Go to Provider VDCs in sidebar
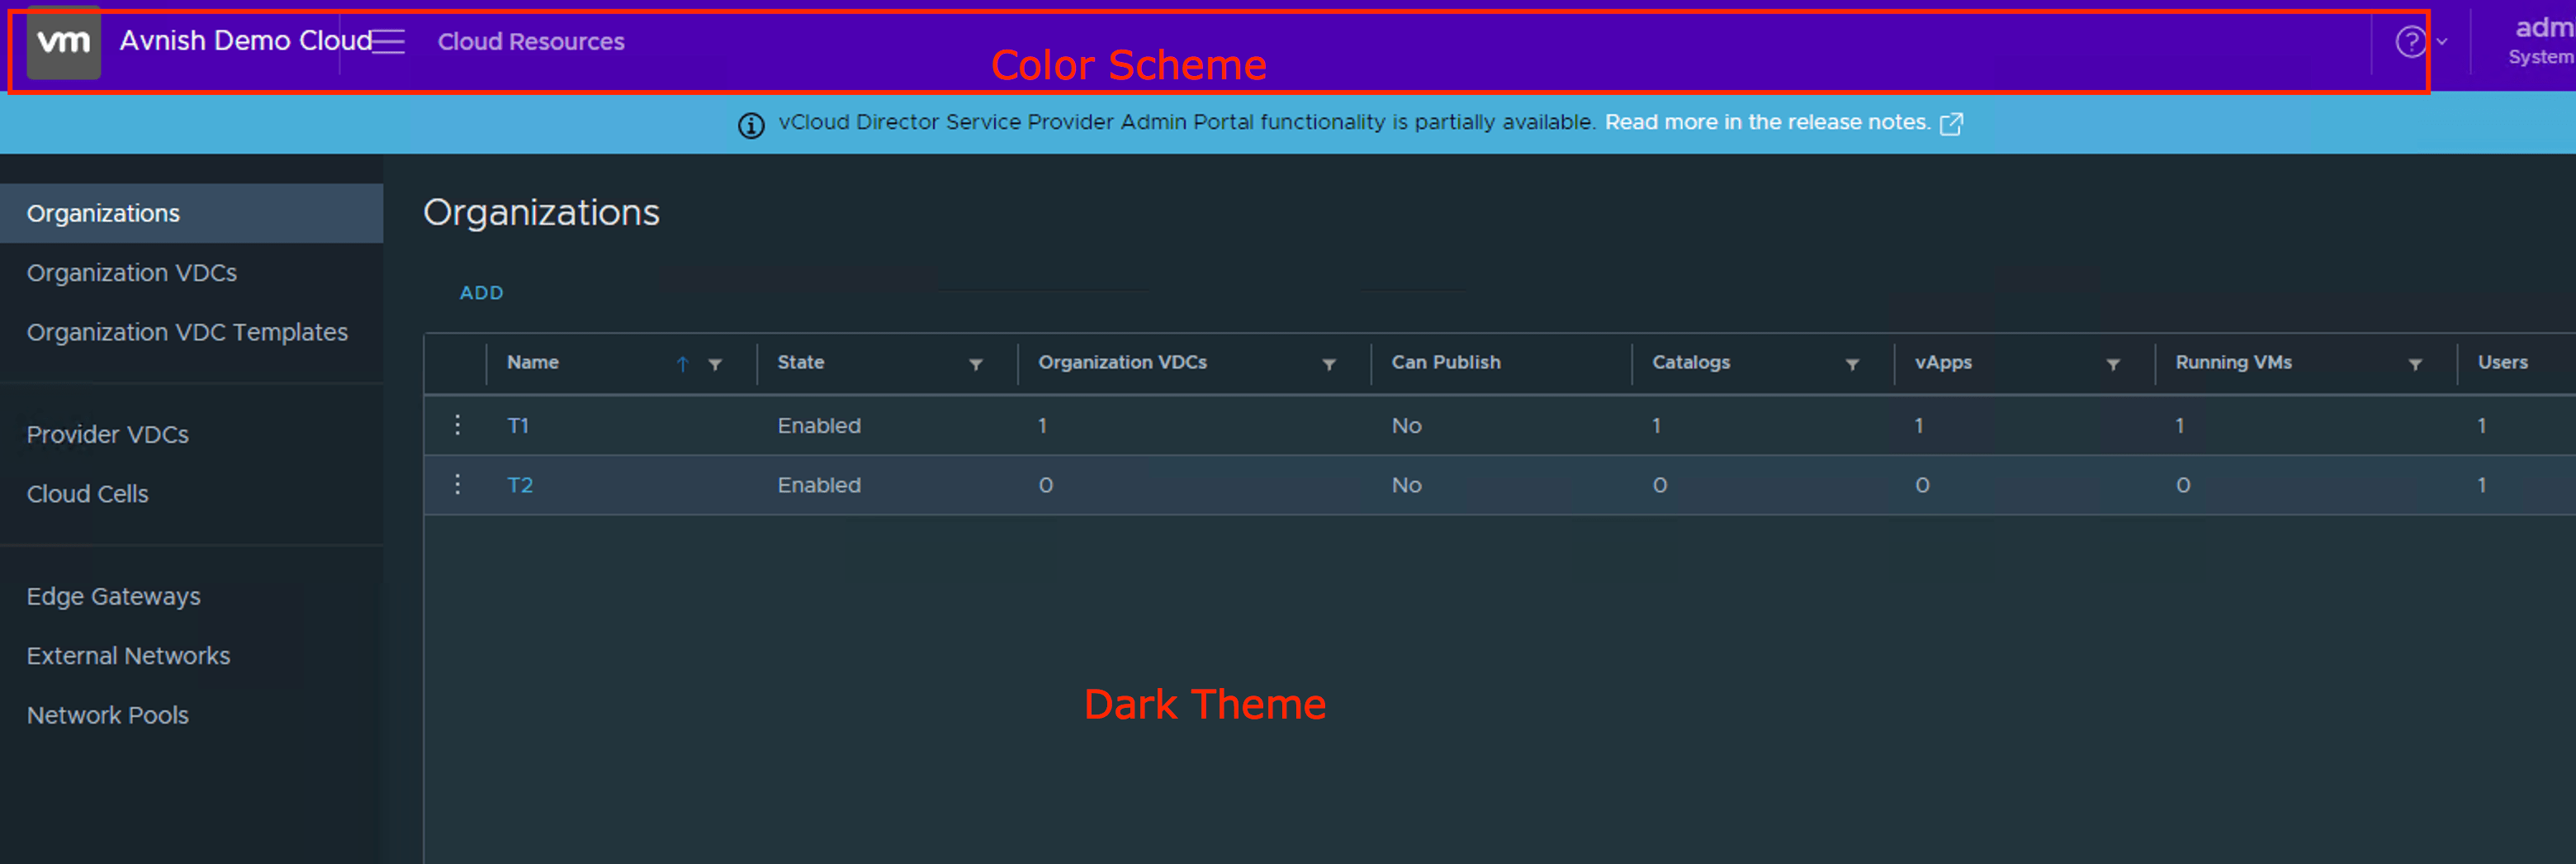Image resolution: width=2576 pixels, height=864 pixels. pyautogui.click(x=108, y=435)
